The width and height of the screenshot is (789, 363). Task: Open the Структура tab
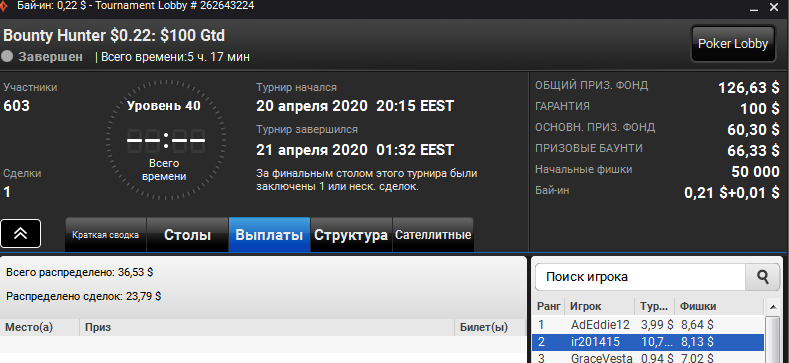(351, 235)
